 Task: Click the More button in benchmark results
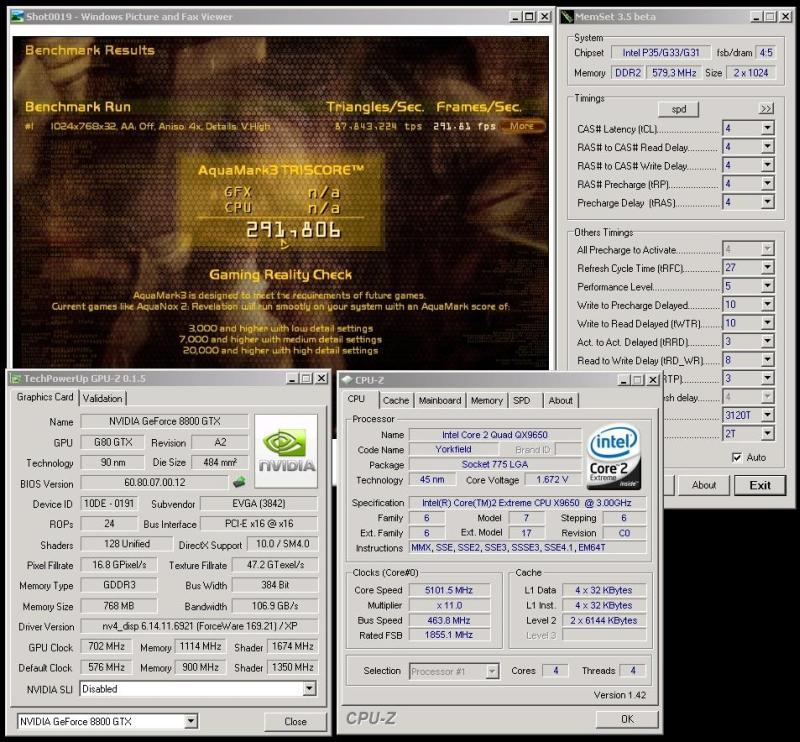coord(521,126)
